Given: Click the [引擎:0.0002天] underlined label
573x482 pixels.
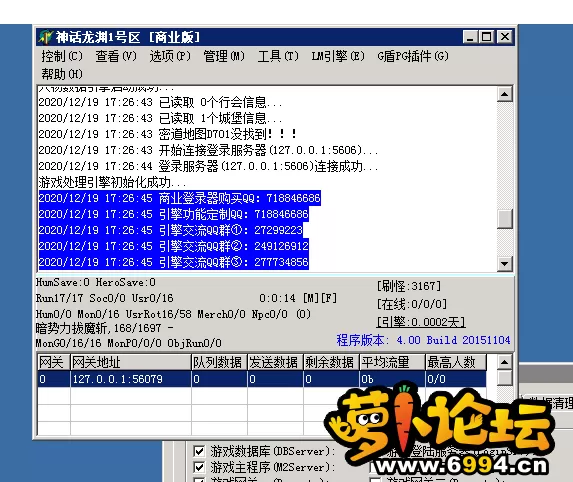Looking at the screenshot, I should click(x=421, y=322).
